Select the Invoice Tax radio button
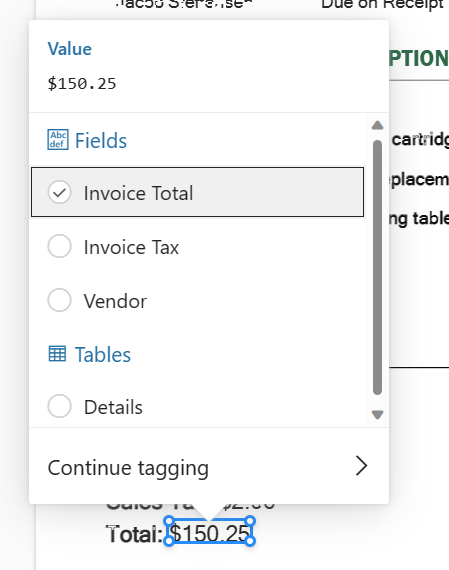The height and width of the screenshot is (570, 449). pos(59,246)
